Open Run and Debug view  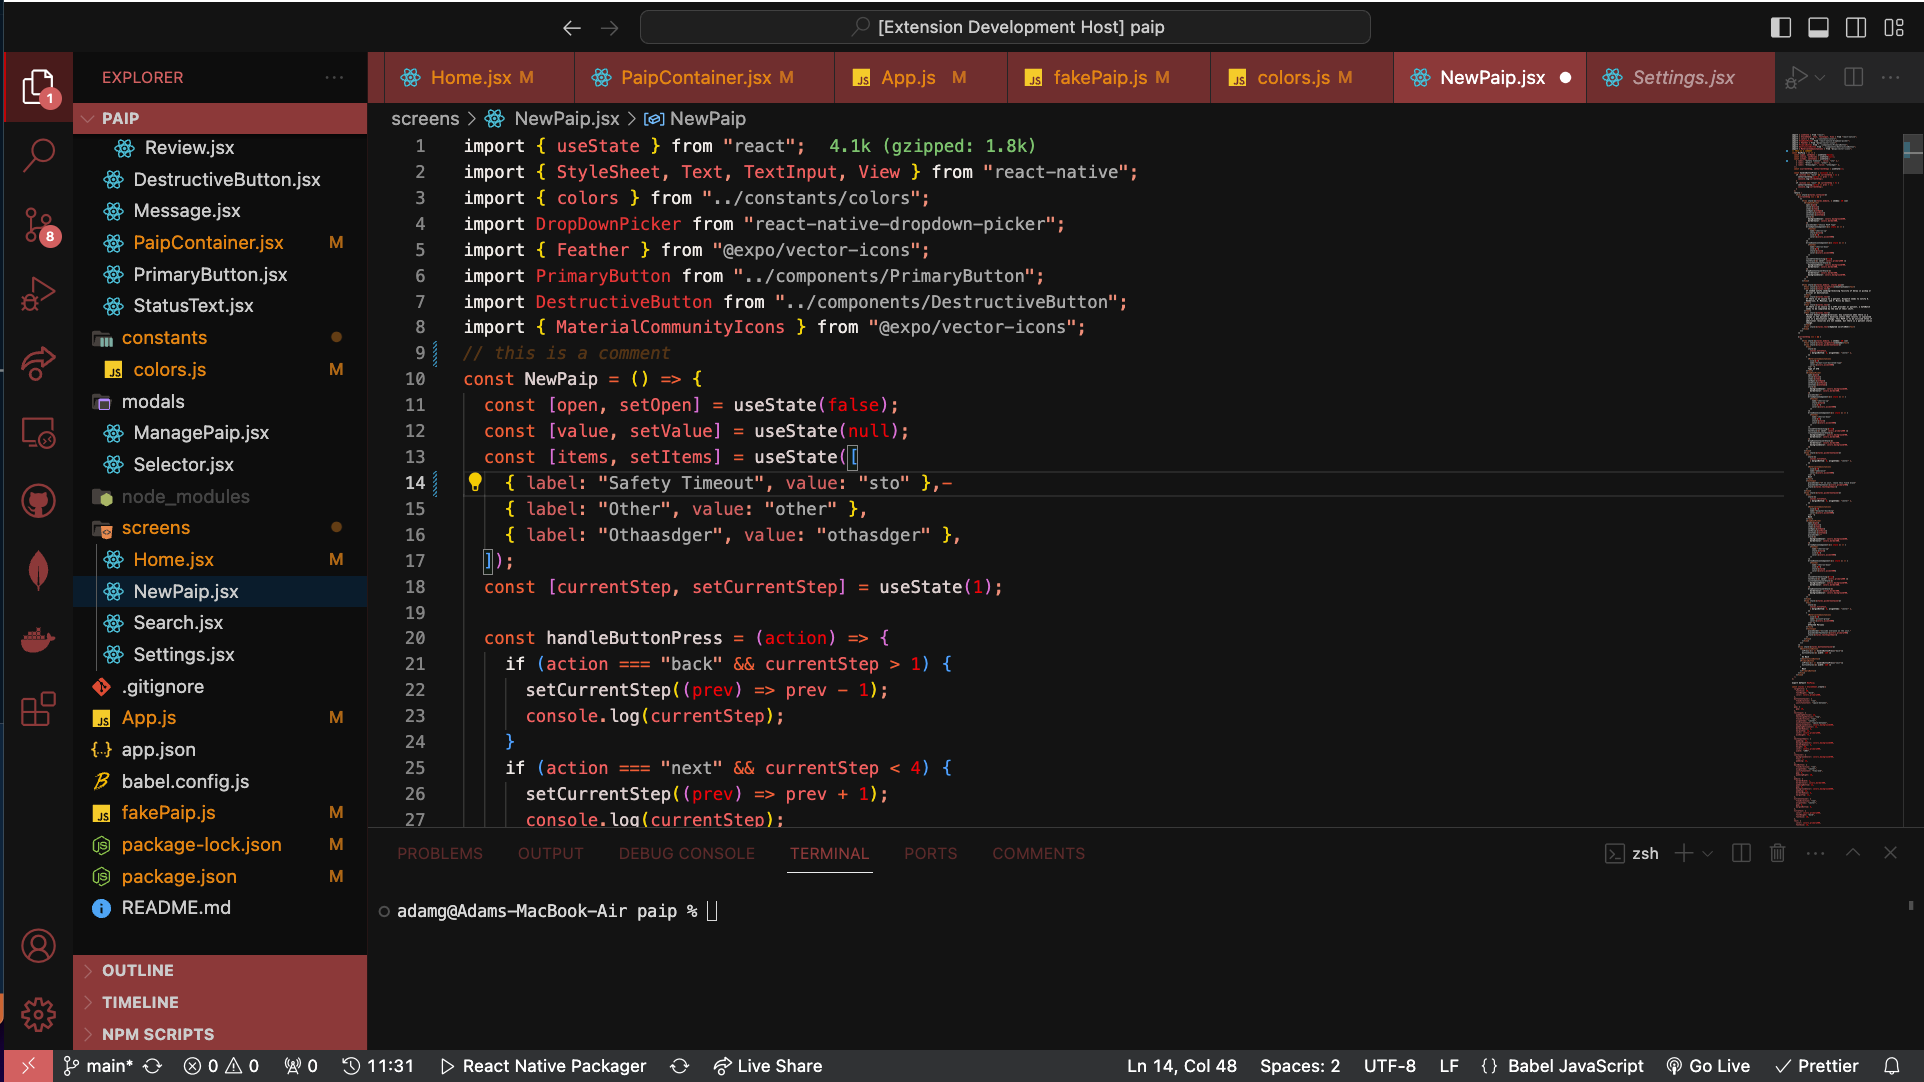[x=38, y=295]
